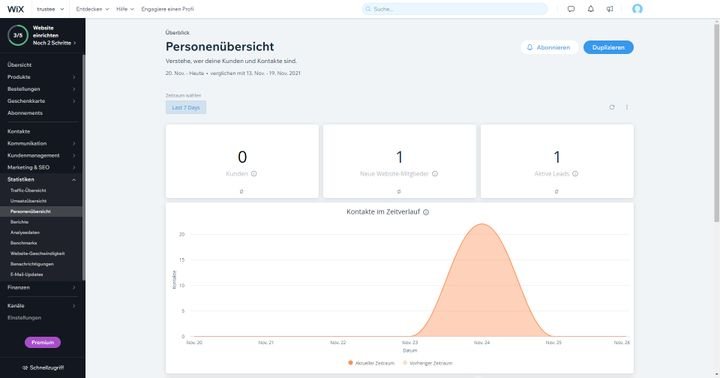The height and width of the screenshot is (378, 720).
Task: Open Berichte in sidebar
Action: [19, 222]
